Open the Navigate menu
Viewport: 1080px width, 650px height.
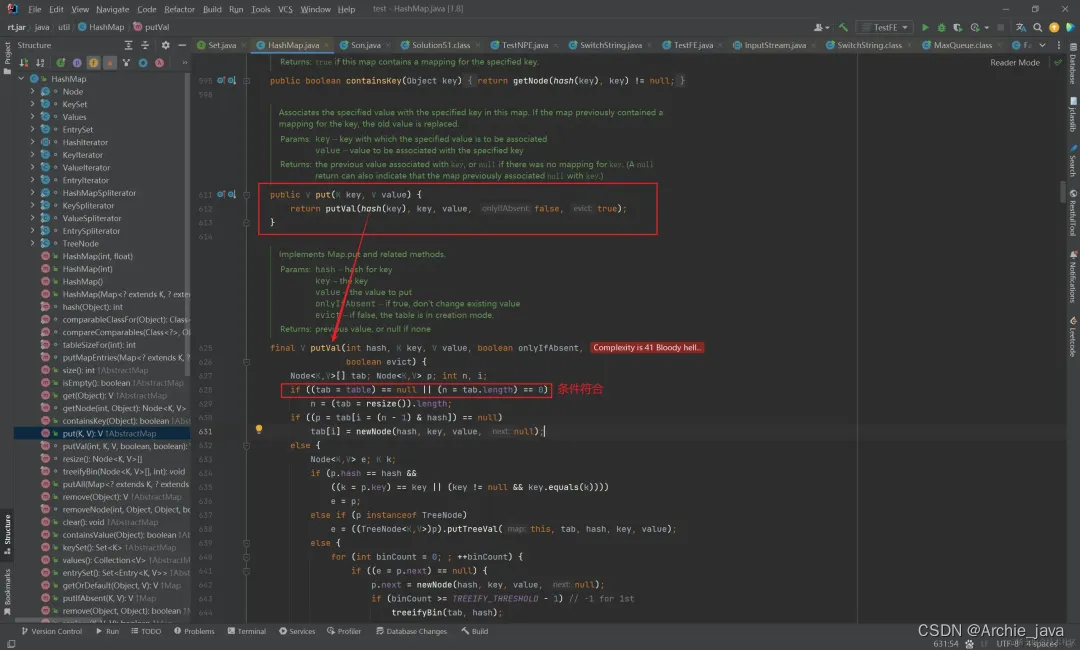(x=112, y=9)
